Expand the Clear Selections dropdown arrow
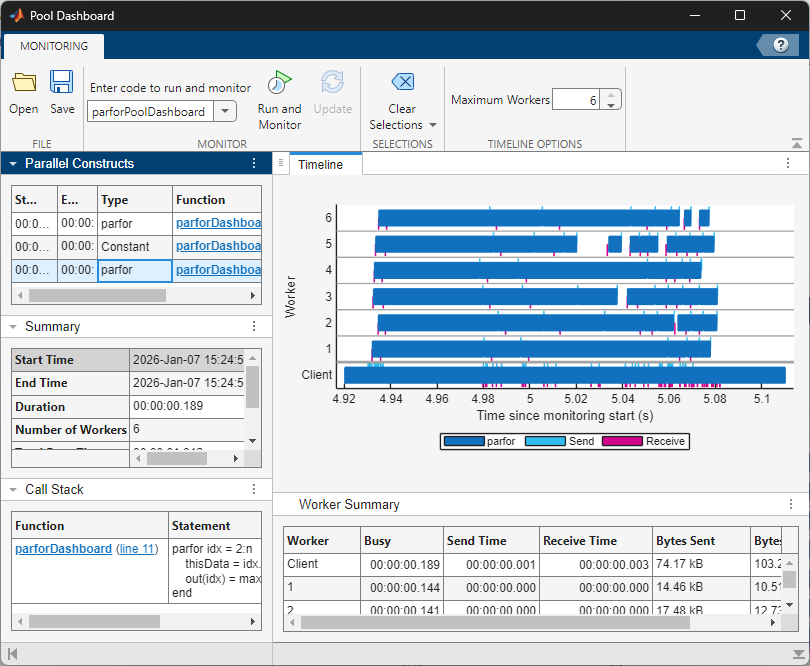 (x=433, y=125)
